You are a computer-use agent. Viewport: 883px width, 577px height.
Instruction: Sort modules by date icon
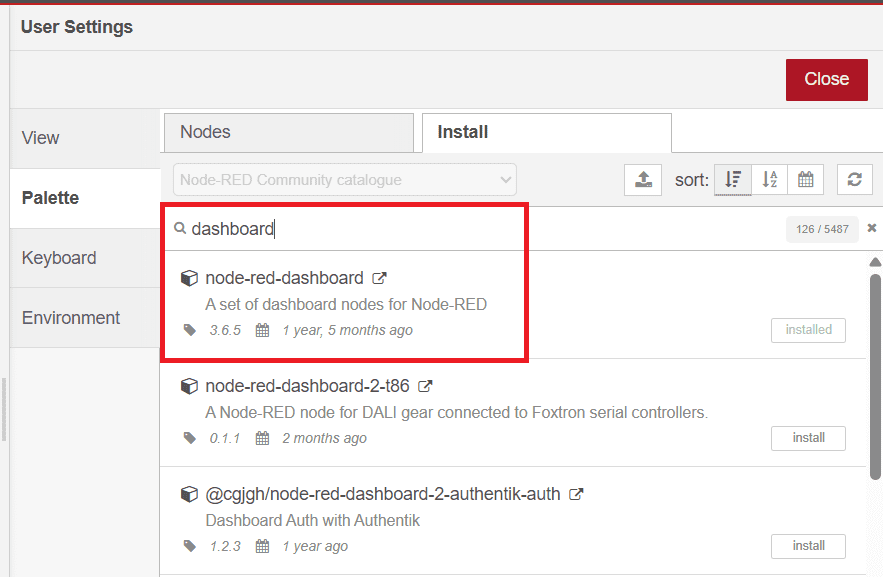tap(808, 179)
